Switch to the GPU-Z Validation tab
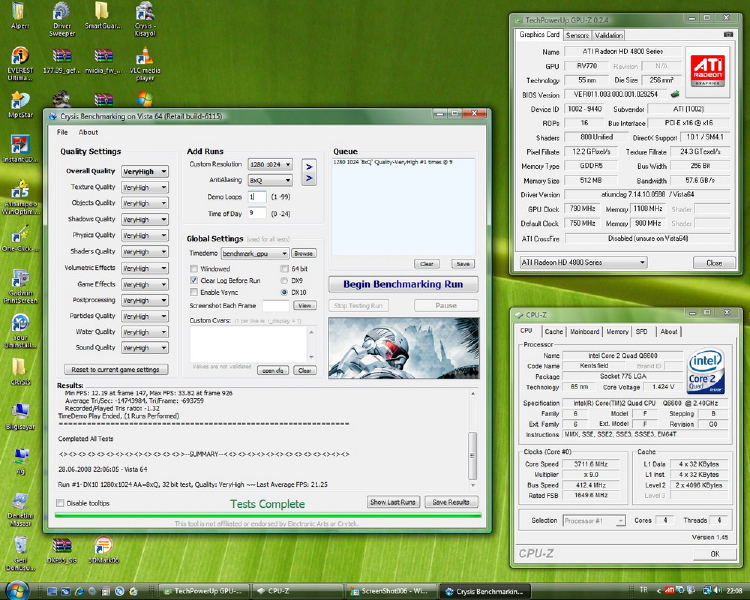The image size is (750, 600). [608, 35]
